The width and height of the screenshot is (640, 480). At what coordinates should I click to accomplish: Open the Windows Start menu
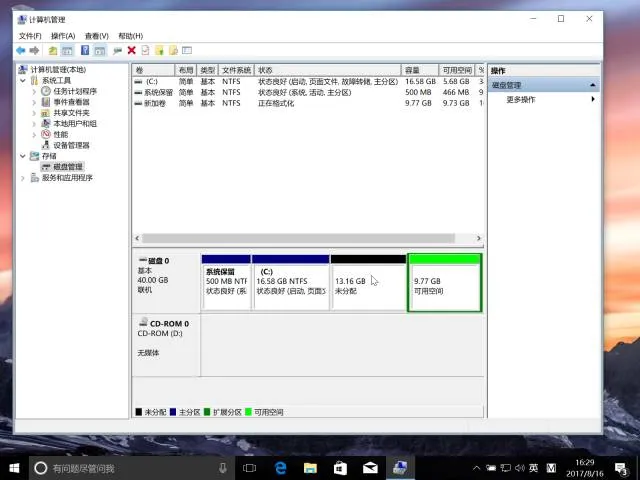[x=14, y=468]
